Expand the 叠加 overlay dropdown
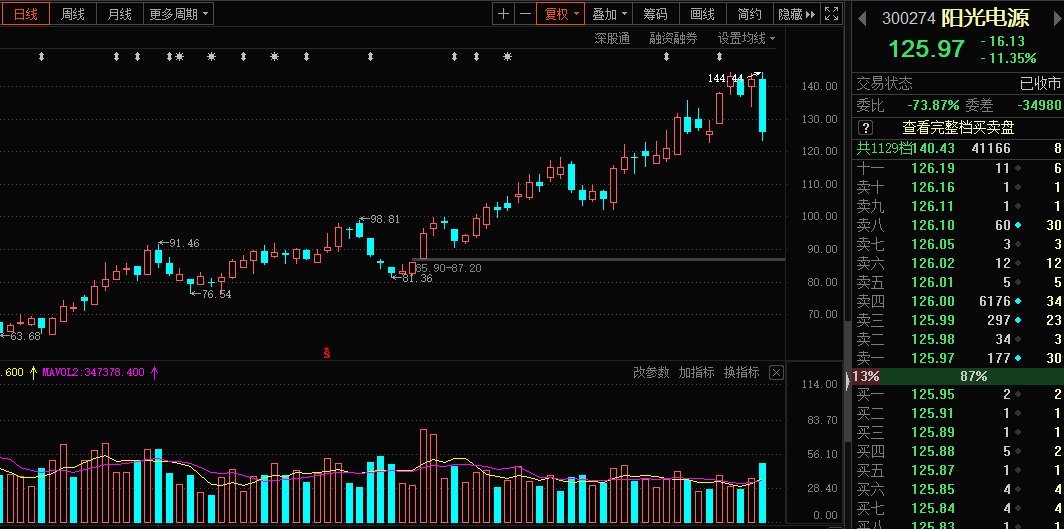Image resolution: width=1064 pixels, height=529 pixels. (609, 14)
